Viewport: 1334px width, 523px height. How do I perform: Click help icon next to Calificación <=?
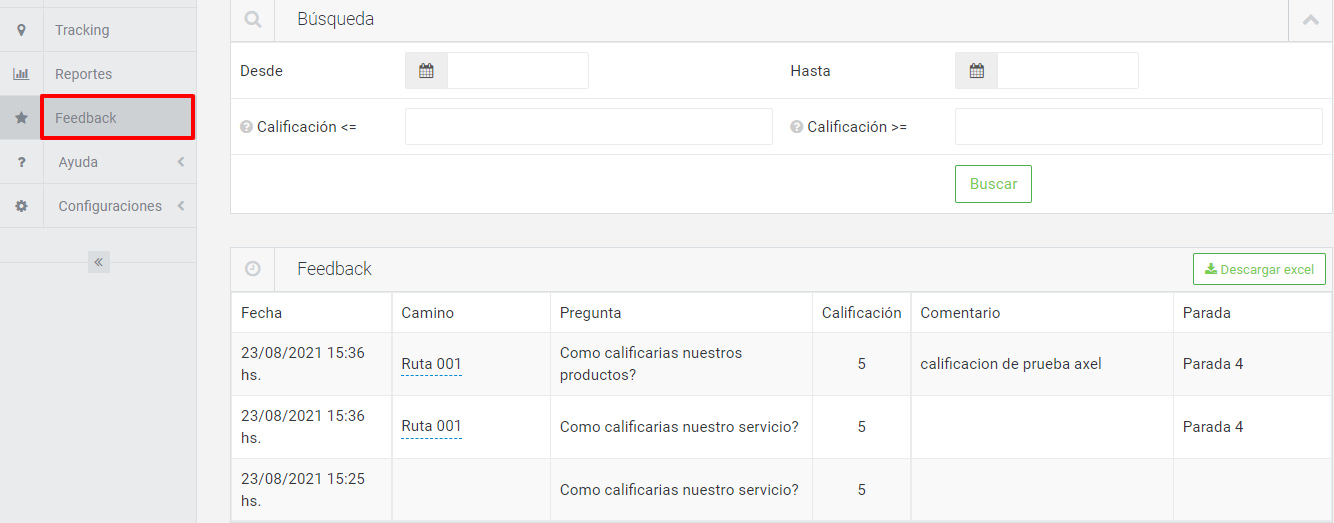(246, 127)
